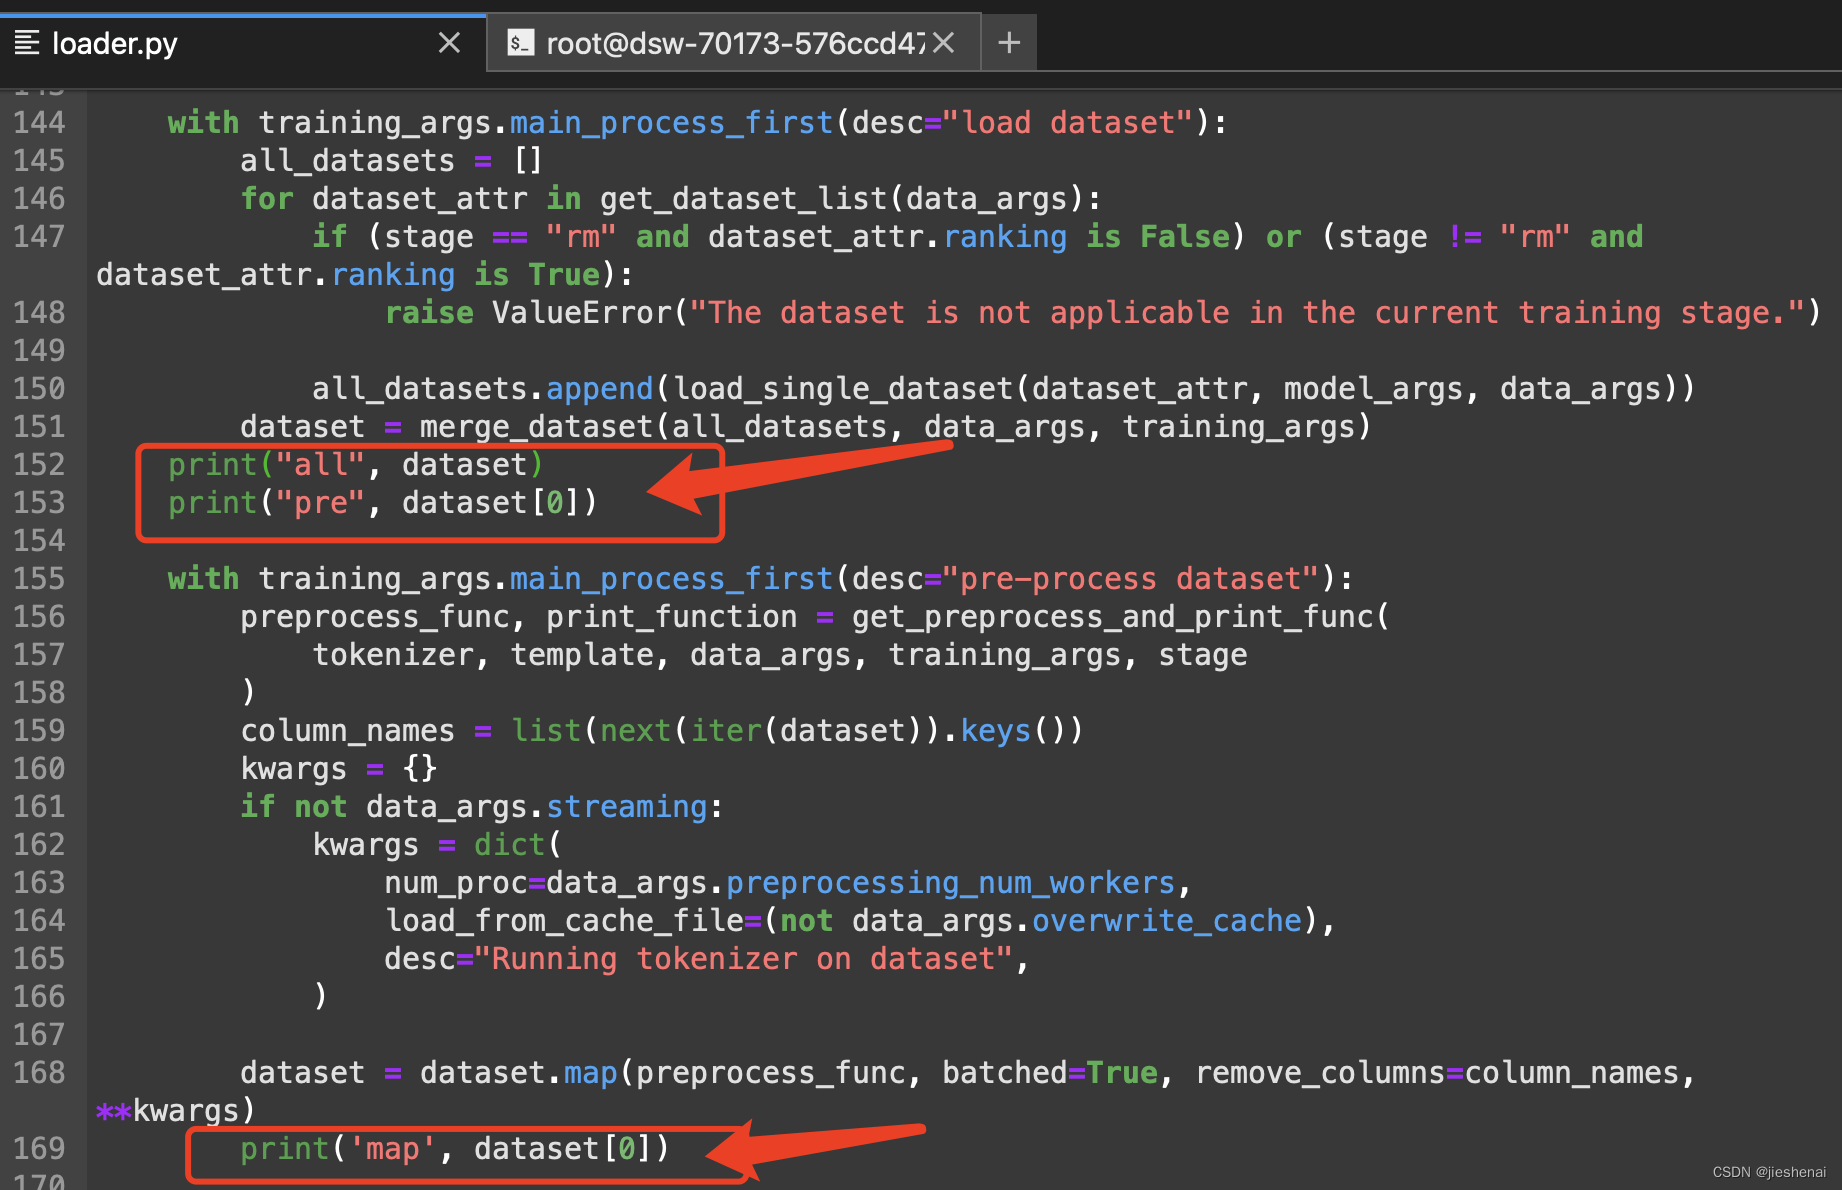The width and height of the screenshot is (1842, 1190).
Task: Click the raise ValueError statement
Action: [1103, 312]
